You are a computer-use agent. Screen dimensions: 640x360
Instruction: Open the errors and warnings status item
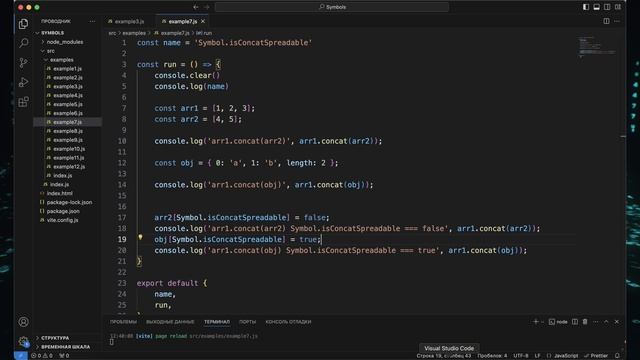click(x=42, y=356)
